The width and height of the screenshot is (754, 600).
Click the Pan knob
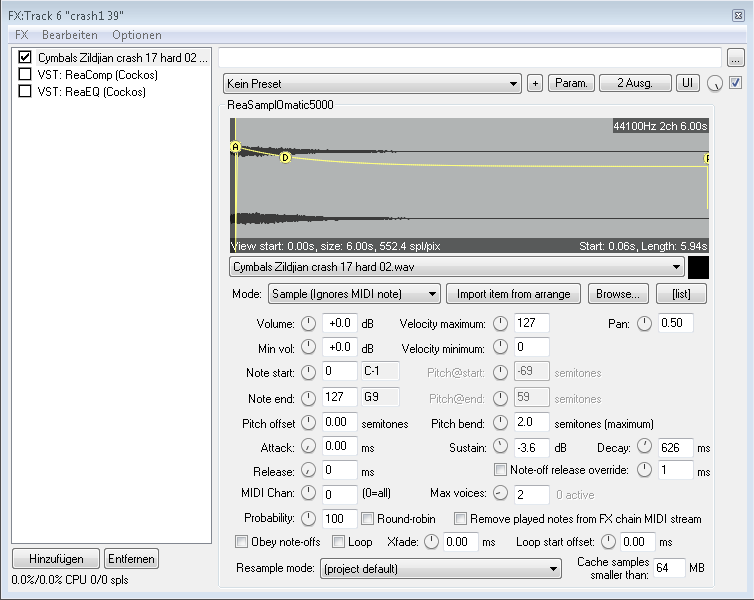(x=644, y=324)
